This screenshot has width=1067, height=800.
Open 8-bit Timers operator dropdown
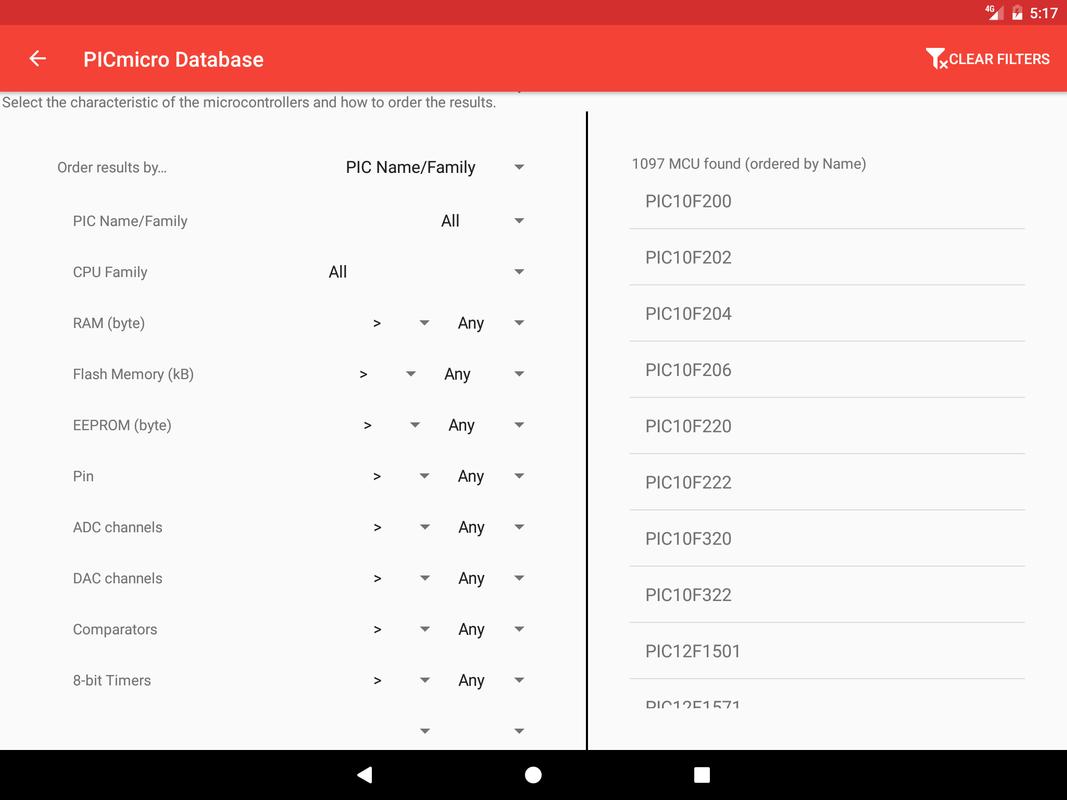[x=400, y=680]
